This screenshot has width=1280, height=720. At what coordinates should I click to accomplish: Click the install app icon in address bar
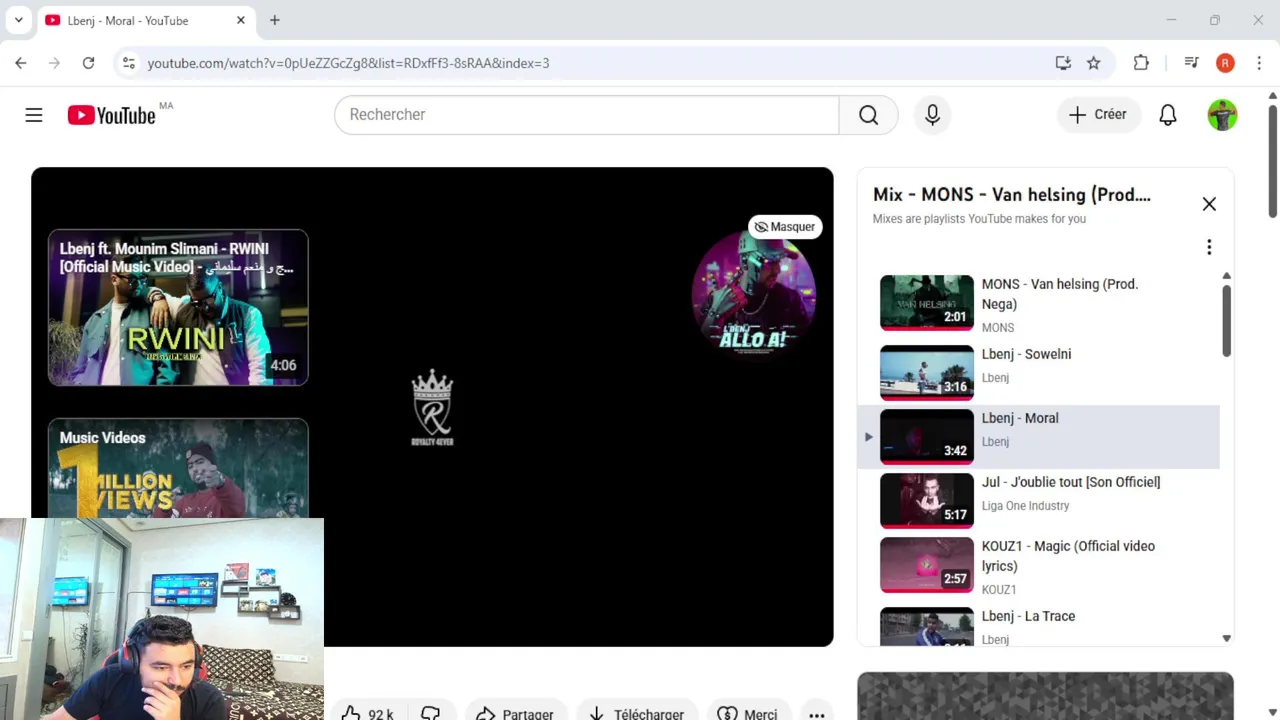click(1063, 63)
